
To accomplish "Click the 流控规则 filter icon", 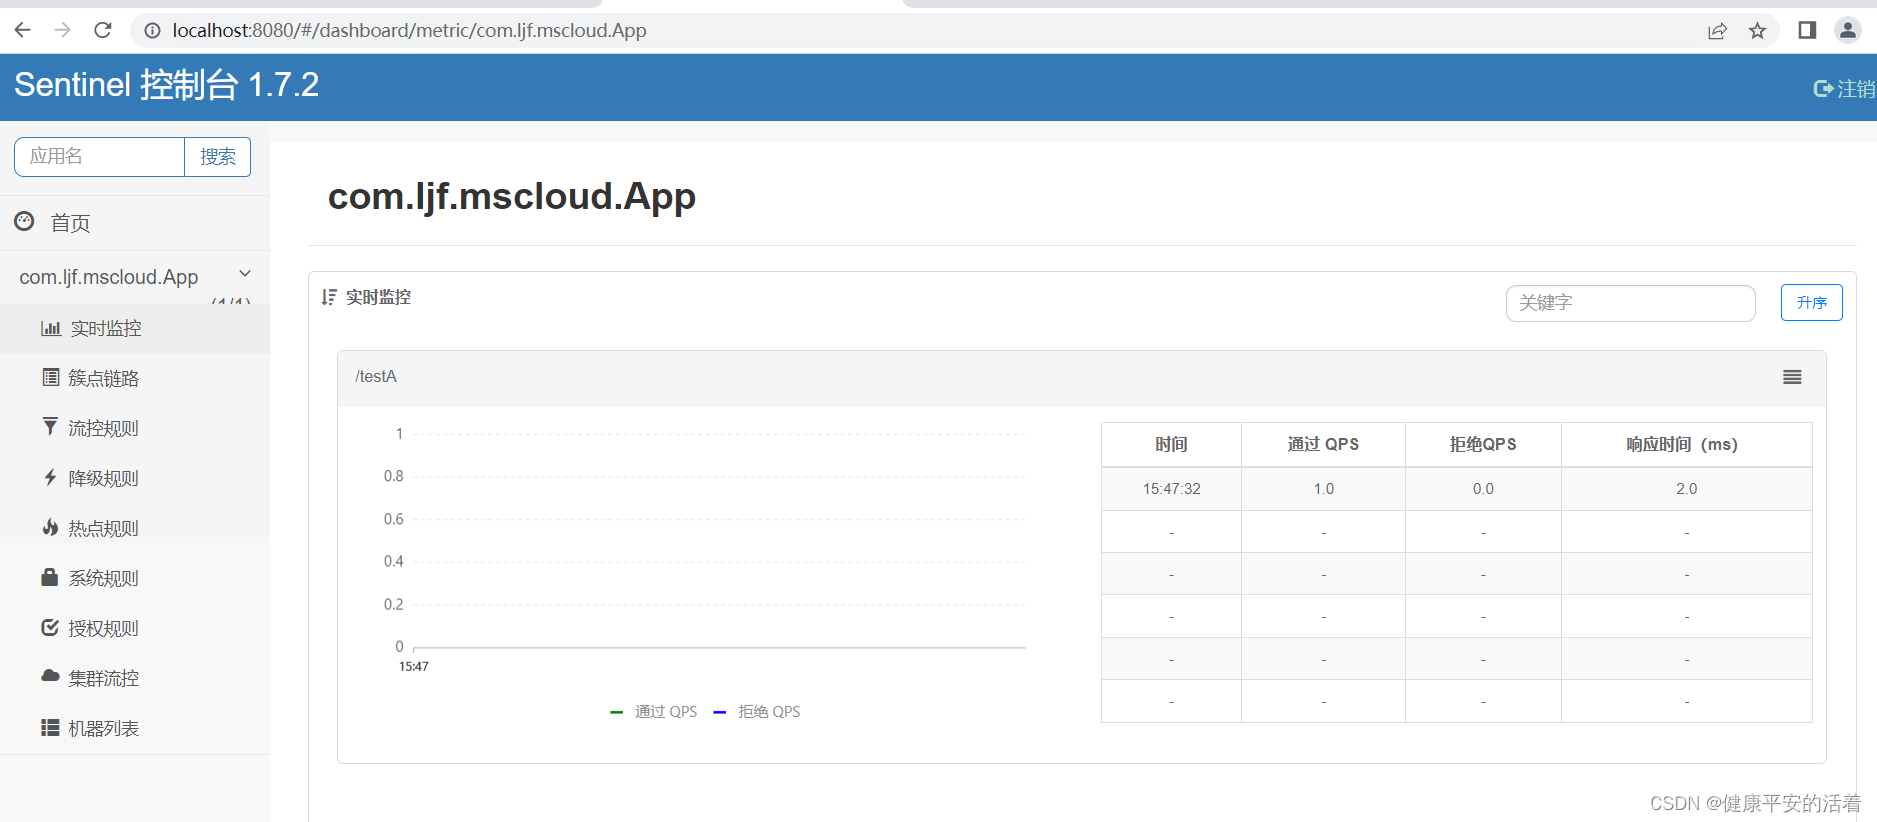I will pos(50,426).
